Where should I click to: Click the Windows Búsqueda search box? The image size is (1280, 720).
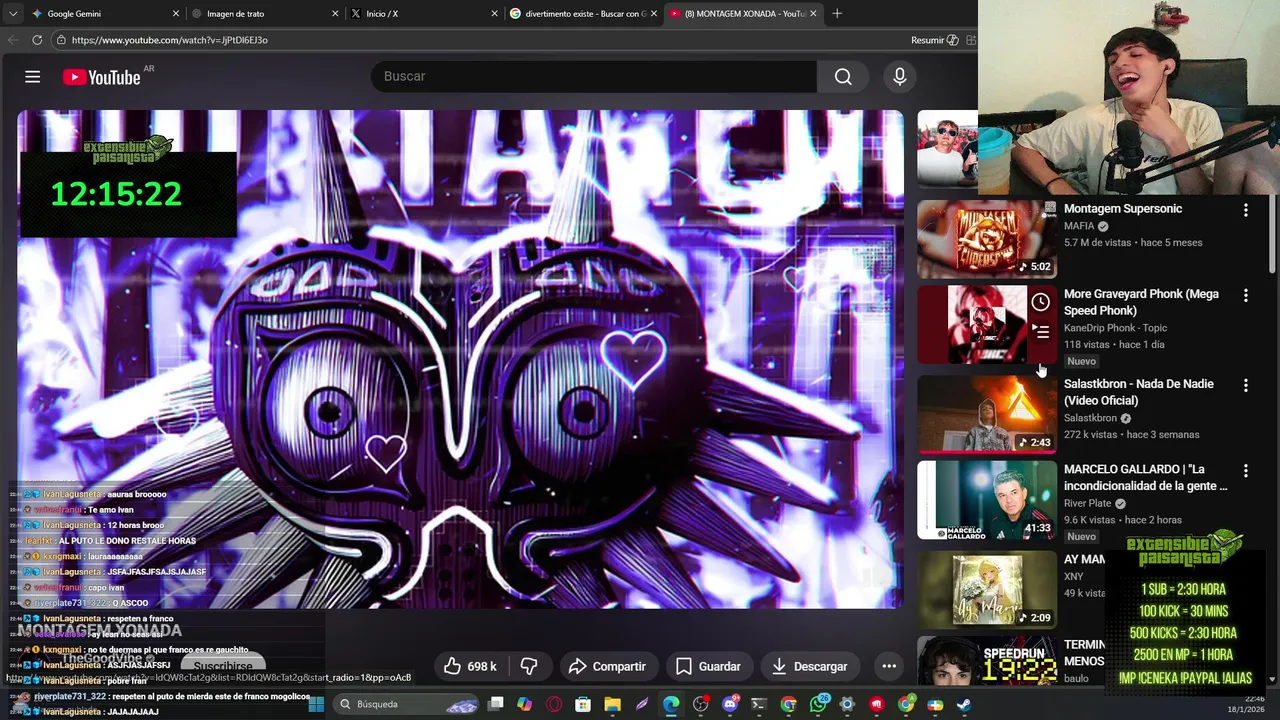coord(406,704)
